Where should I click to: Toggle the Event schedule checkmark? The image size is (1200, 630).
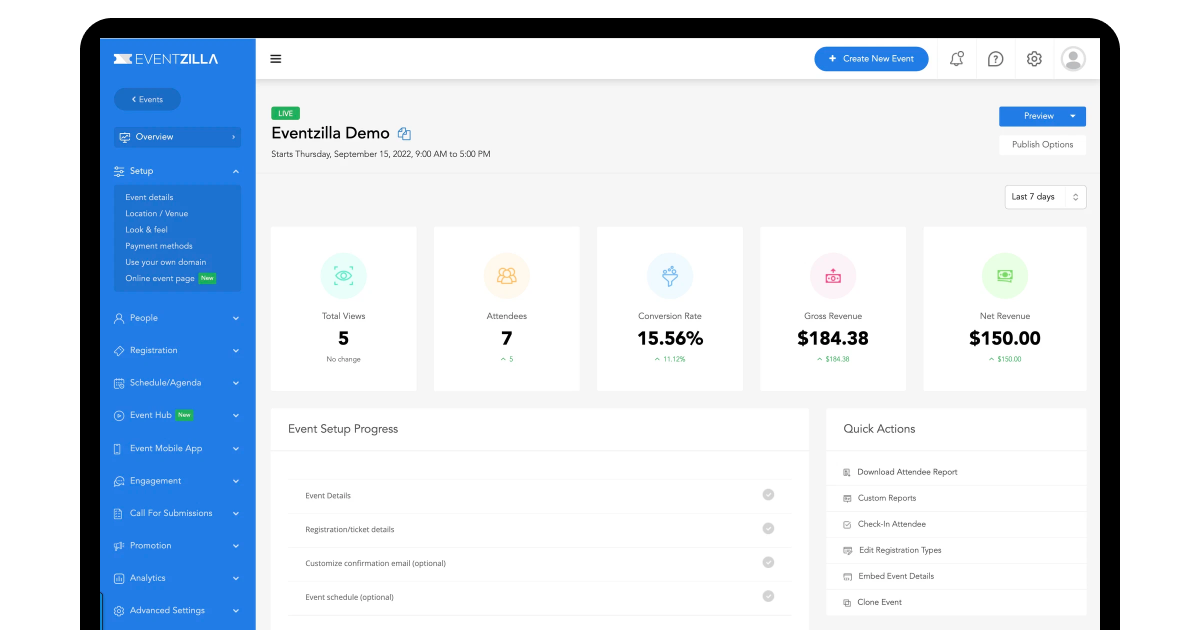click(x=768, y=596)
